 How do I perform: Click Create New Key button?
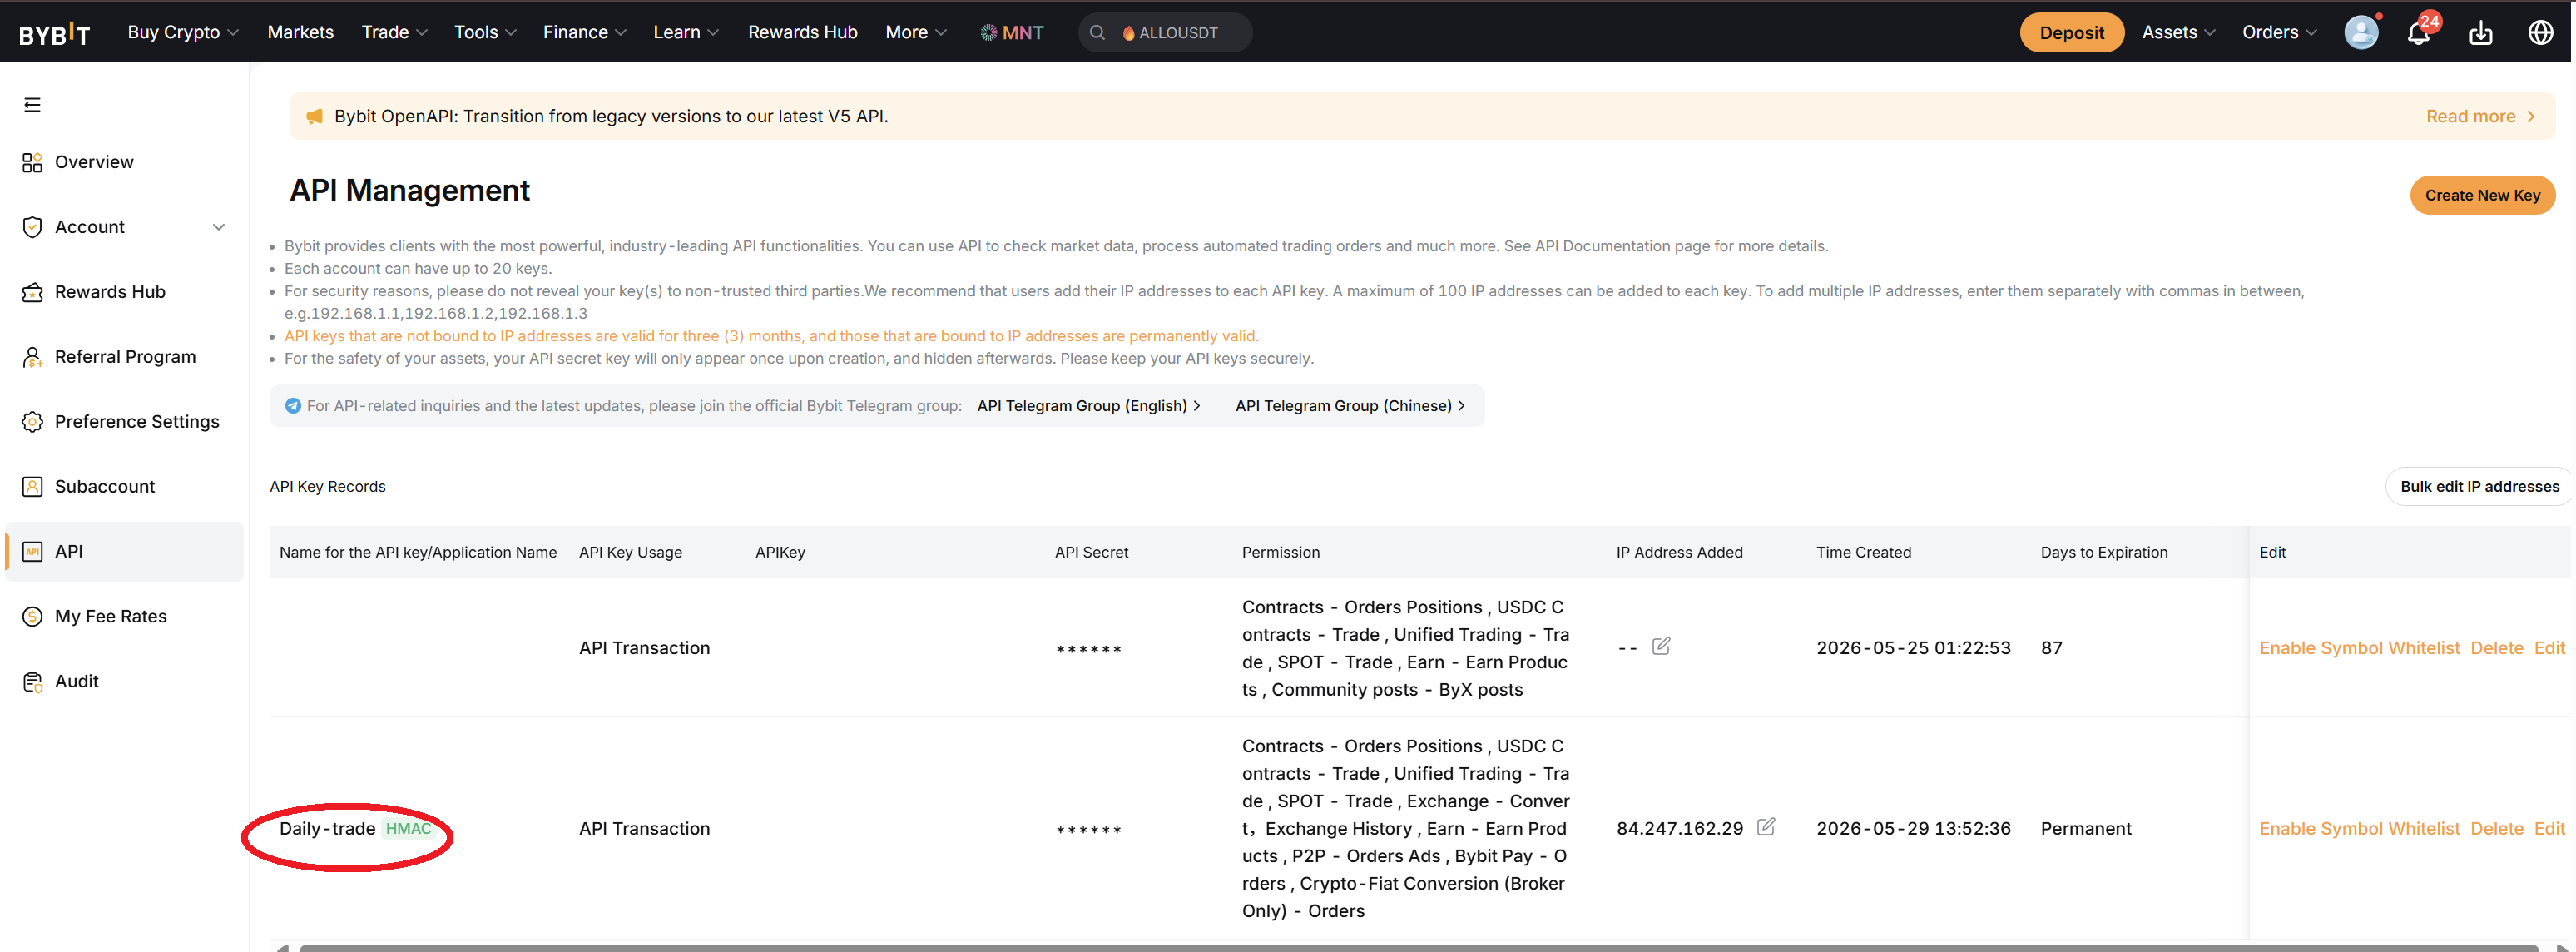pyautogui.click(x=2482, y=195)
